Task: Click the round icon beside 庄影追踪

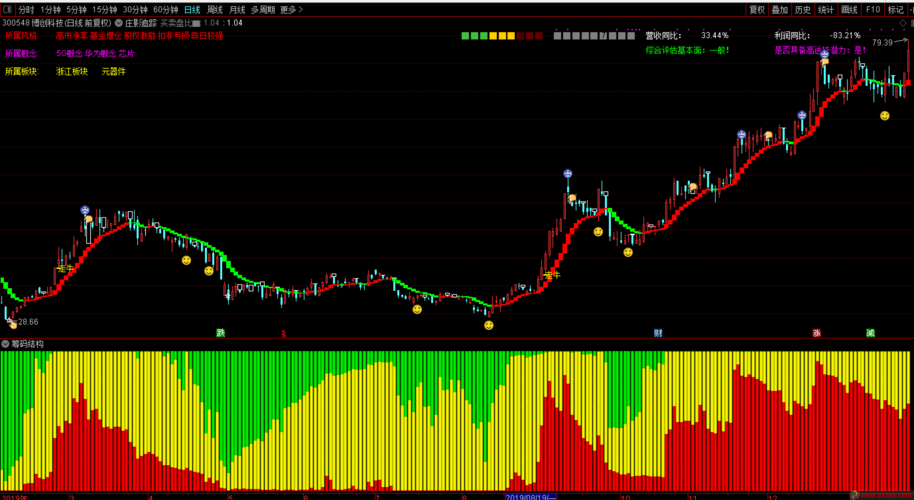Action: (x=119, y=22)
